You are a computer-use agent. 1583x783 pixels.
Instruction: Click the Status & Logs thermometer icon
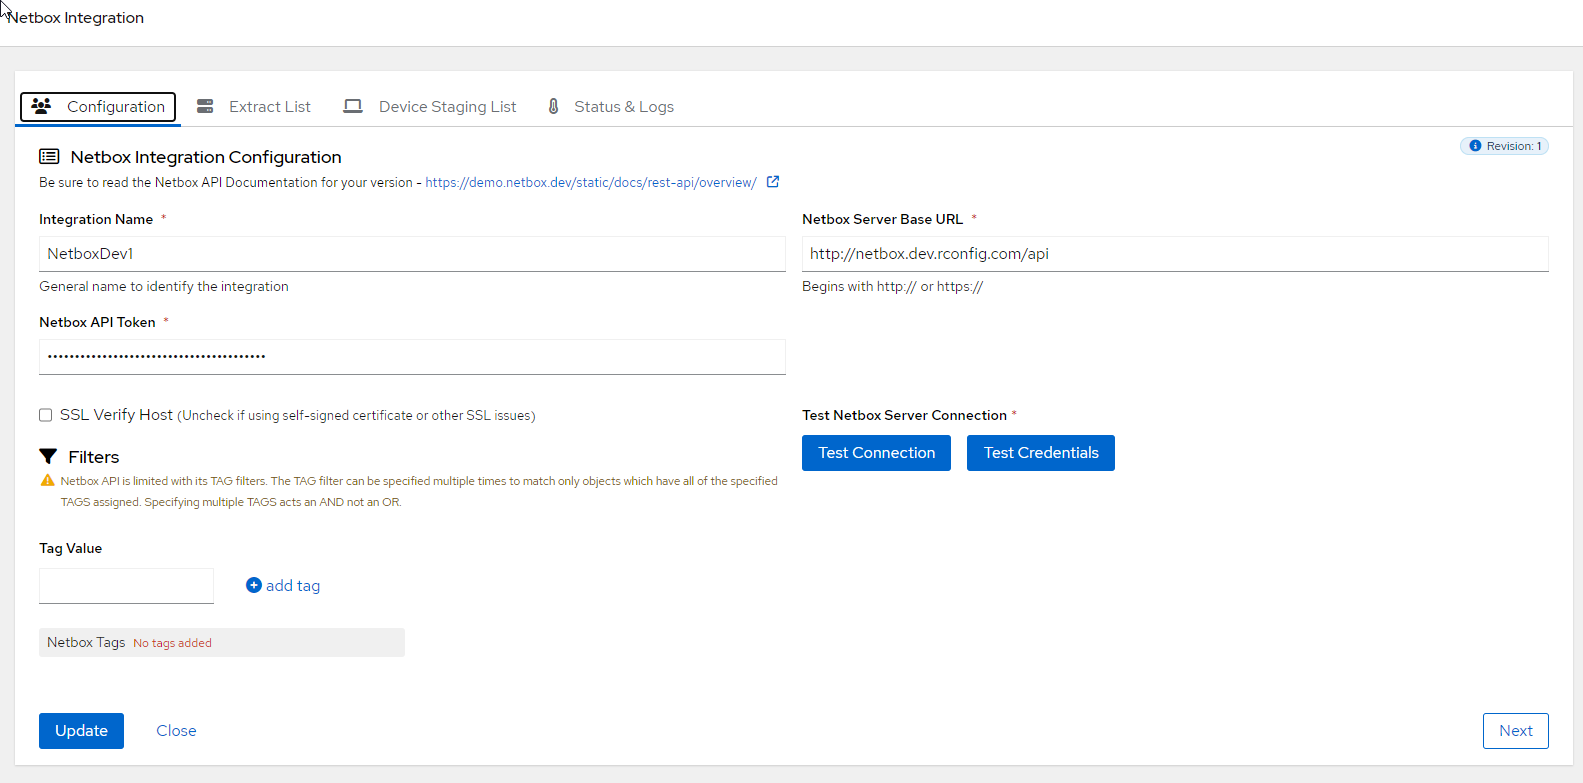[553, 106]
